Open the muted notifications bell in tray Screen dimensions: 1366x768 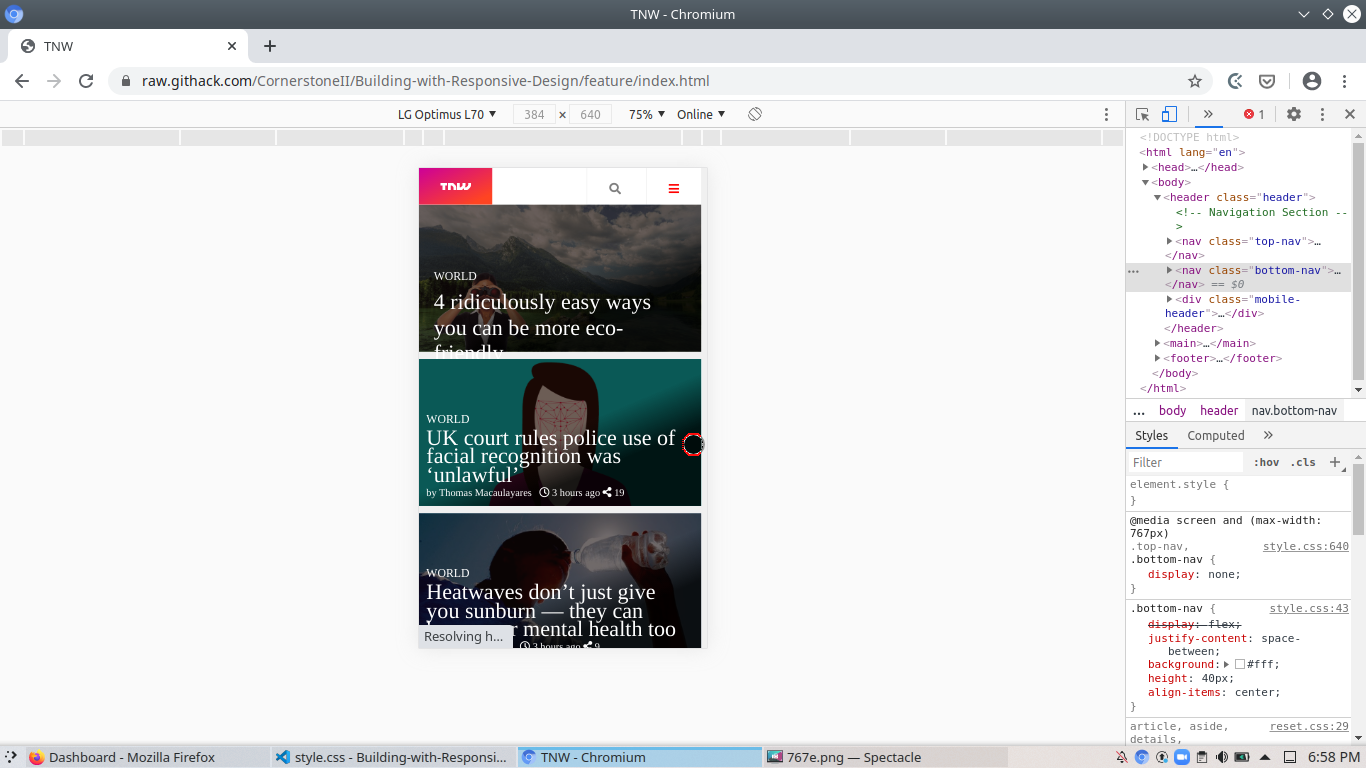pyautogui.click(x=1122, y=757)
